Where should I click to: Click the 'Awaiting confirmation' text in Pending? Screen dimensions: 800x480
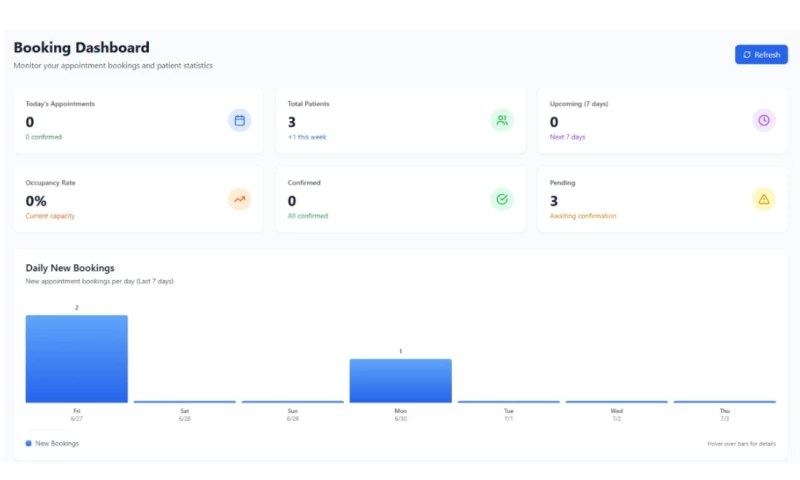583,216
